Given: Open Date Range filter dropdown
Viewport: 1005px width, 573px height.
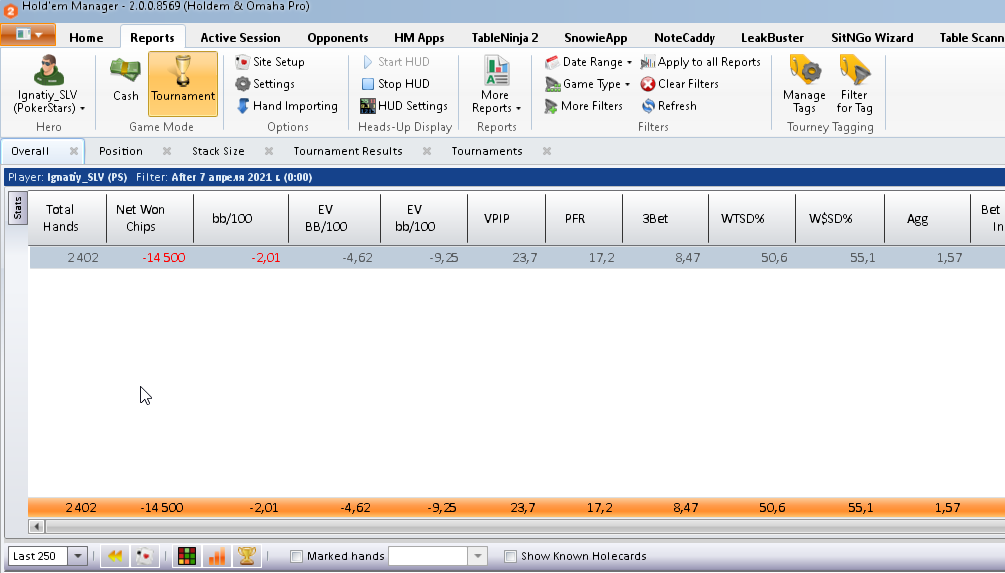Looking at the screenshot, I should [588, 62].
